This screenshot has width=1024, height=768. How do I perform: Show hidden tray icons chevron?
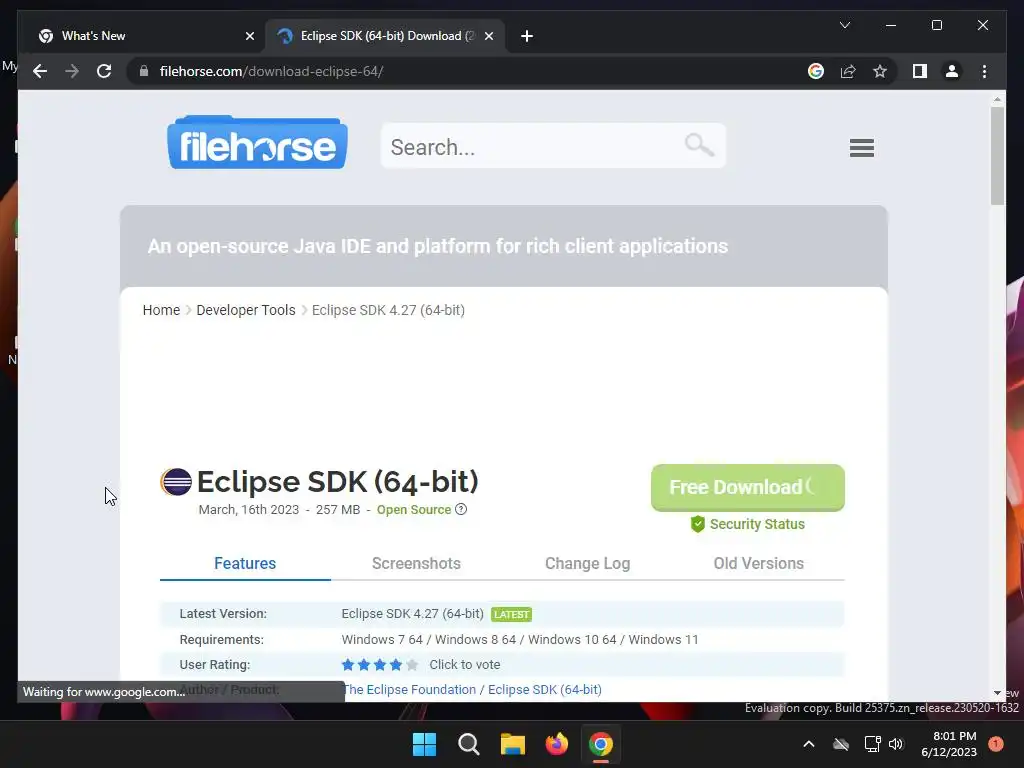[808, 744]
